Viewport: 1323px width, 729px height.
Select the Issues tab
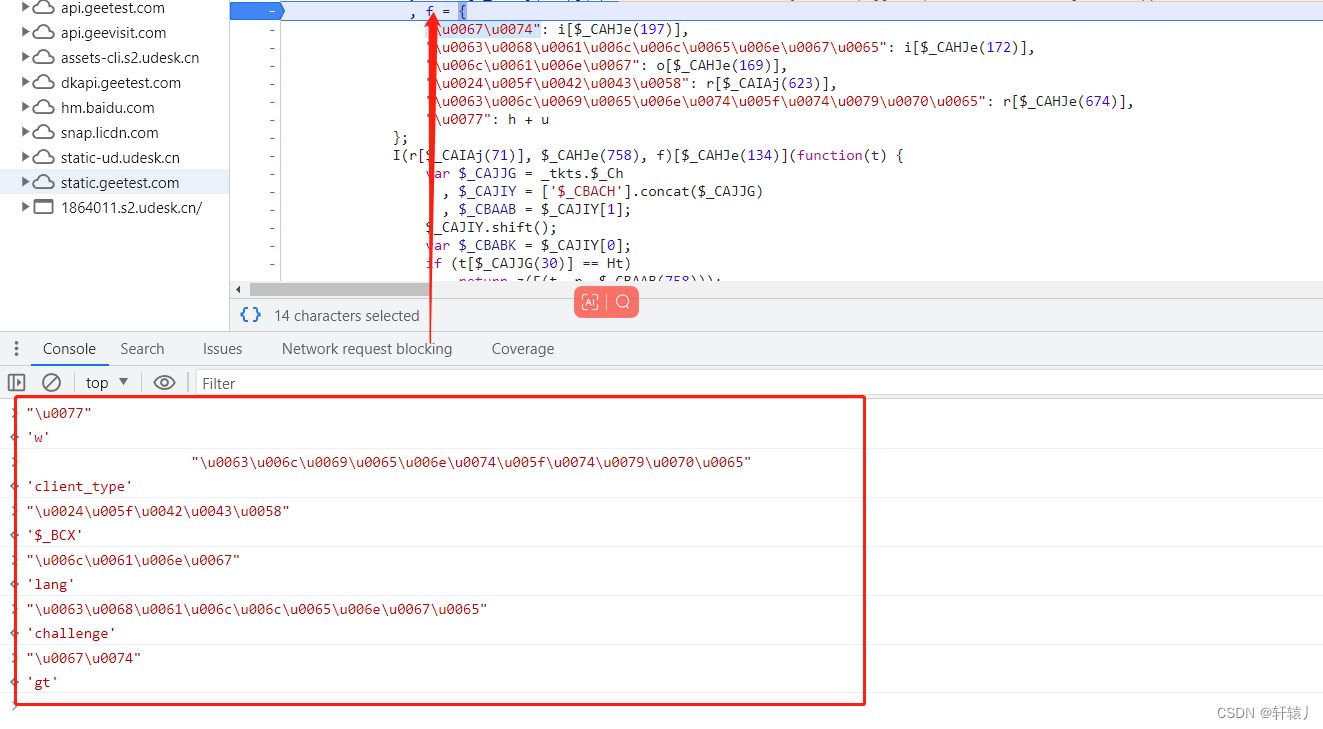coord(222,349)
